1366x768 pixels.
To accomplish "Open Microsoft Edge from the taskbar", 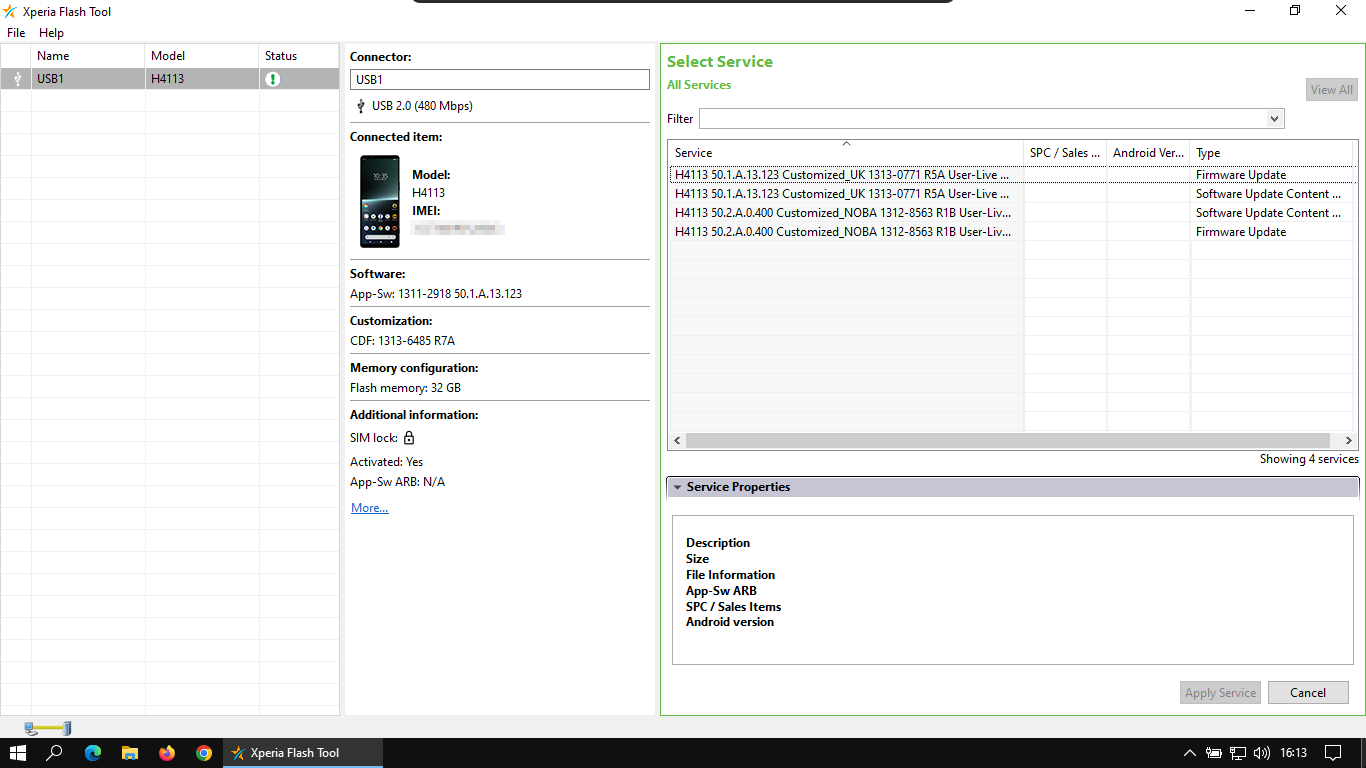I will [93, 753].
